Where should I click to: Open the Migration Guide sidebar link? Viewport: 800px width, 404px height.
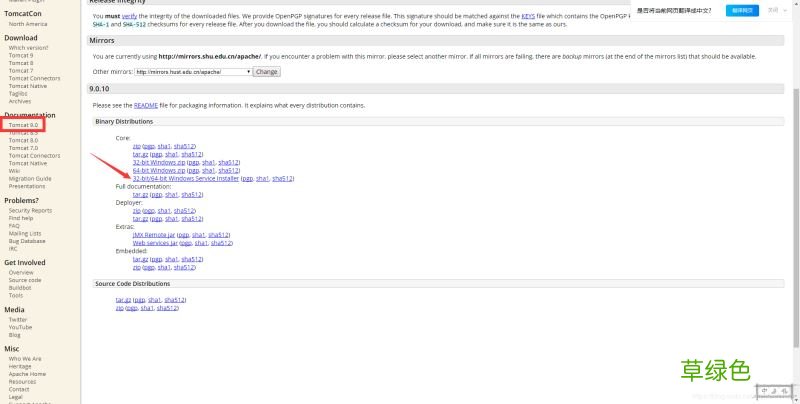pos(30,179)
